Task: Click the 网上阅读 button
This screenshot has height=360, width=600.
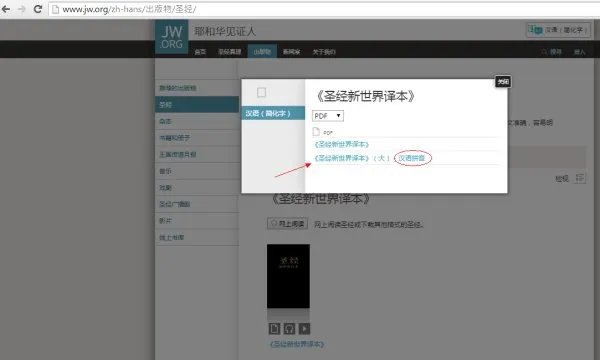Action: click(287, 223)
